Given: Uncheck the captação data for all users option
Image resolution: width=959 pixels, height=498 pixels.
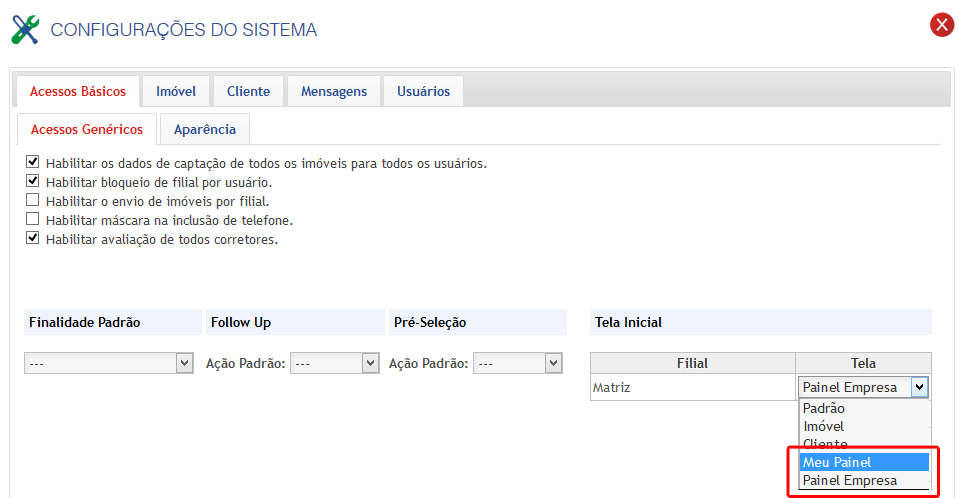Looking at the screenshot, I should coord(33,162).
